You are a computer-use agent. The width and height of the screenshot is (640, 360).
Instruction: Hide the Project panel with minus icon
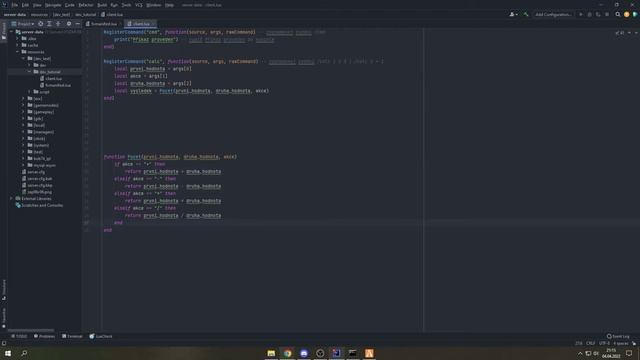(78, 24)
